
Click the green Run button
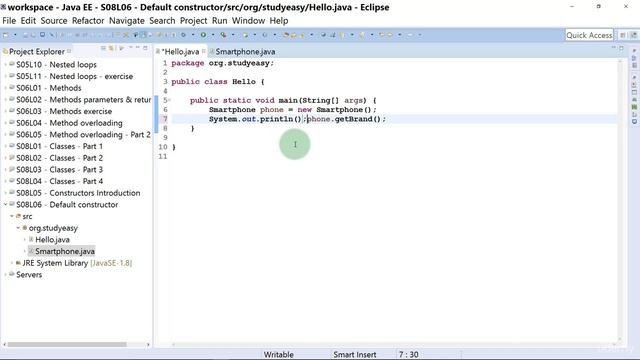203,35
